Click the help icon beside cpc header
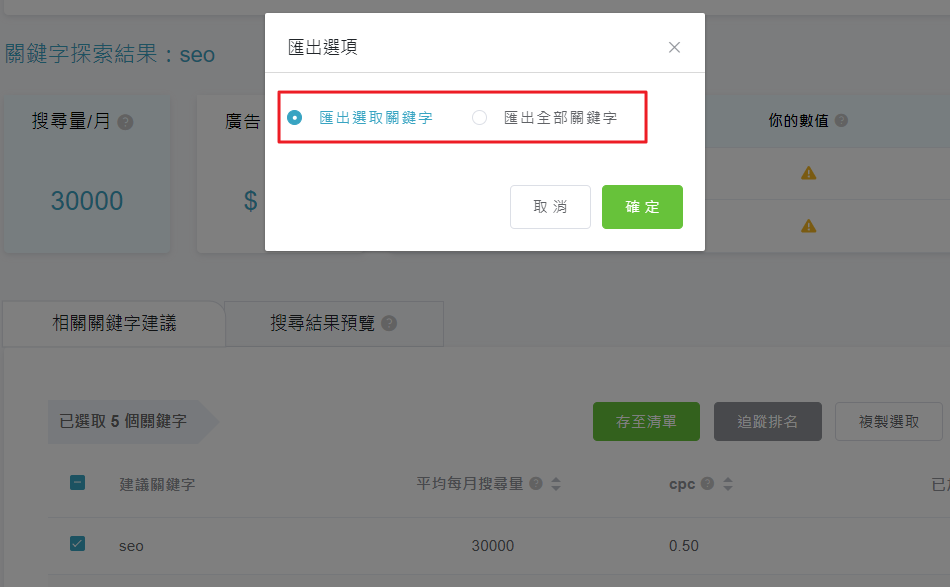 707,484
